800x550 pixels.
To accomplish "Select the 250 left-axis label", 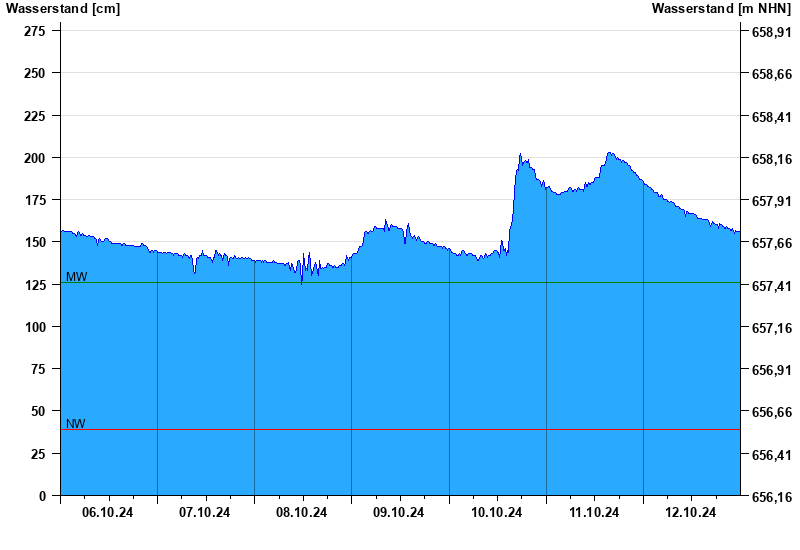I will tap(35, 73).
